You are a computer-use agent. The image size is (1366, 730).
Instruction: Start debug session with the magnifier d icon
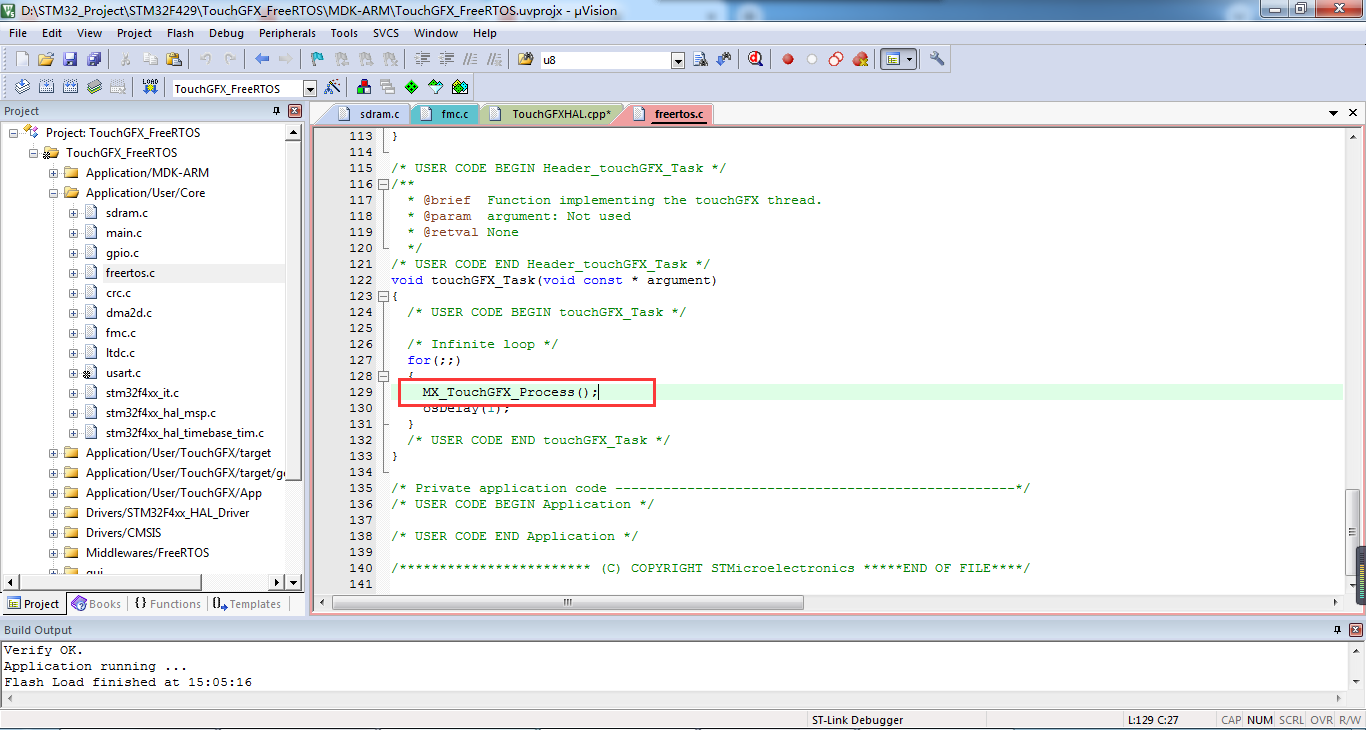coord(755,60)
